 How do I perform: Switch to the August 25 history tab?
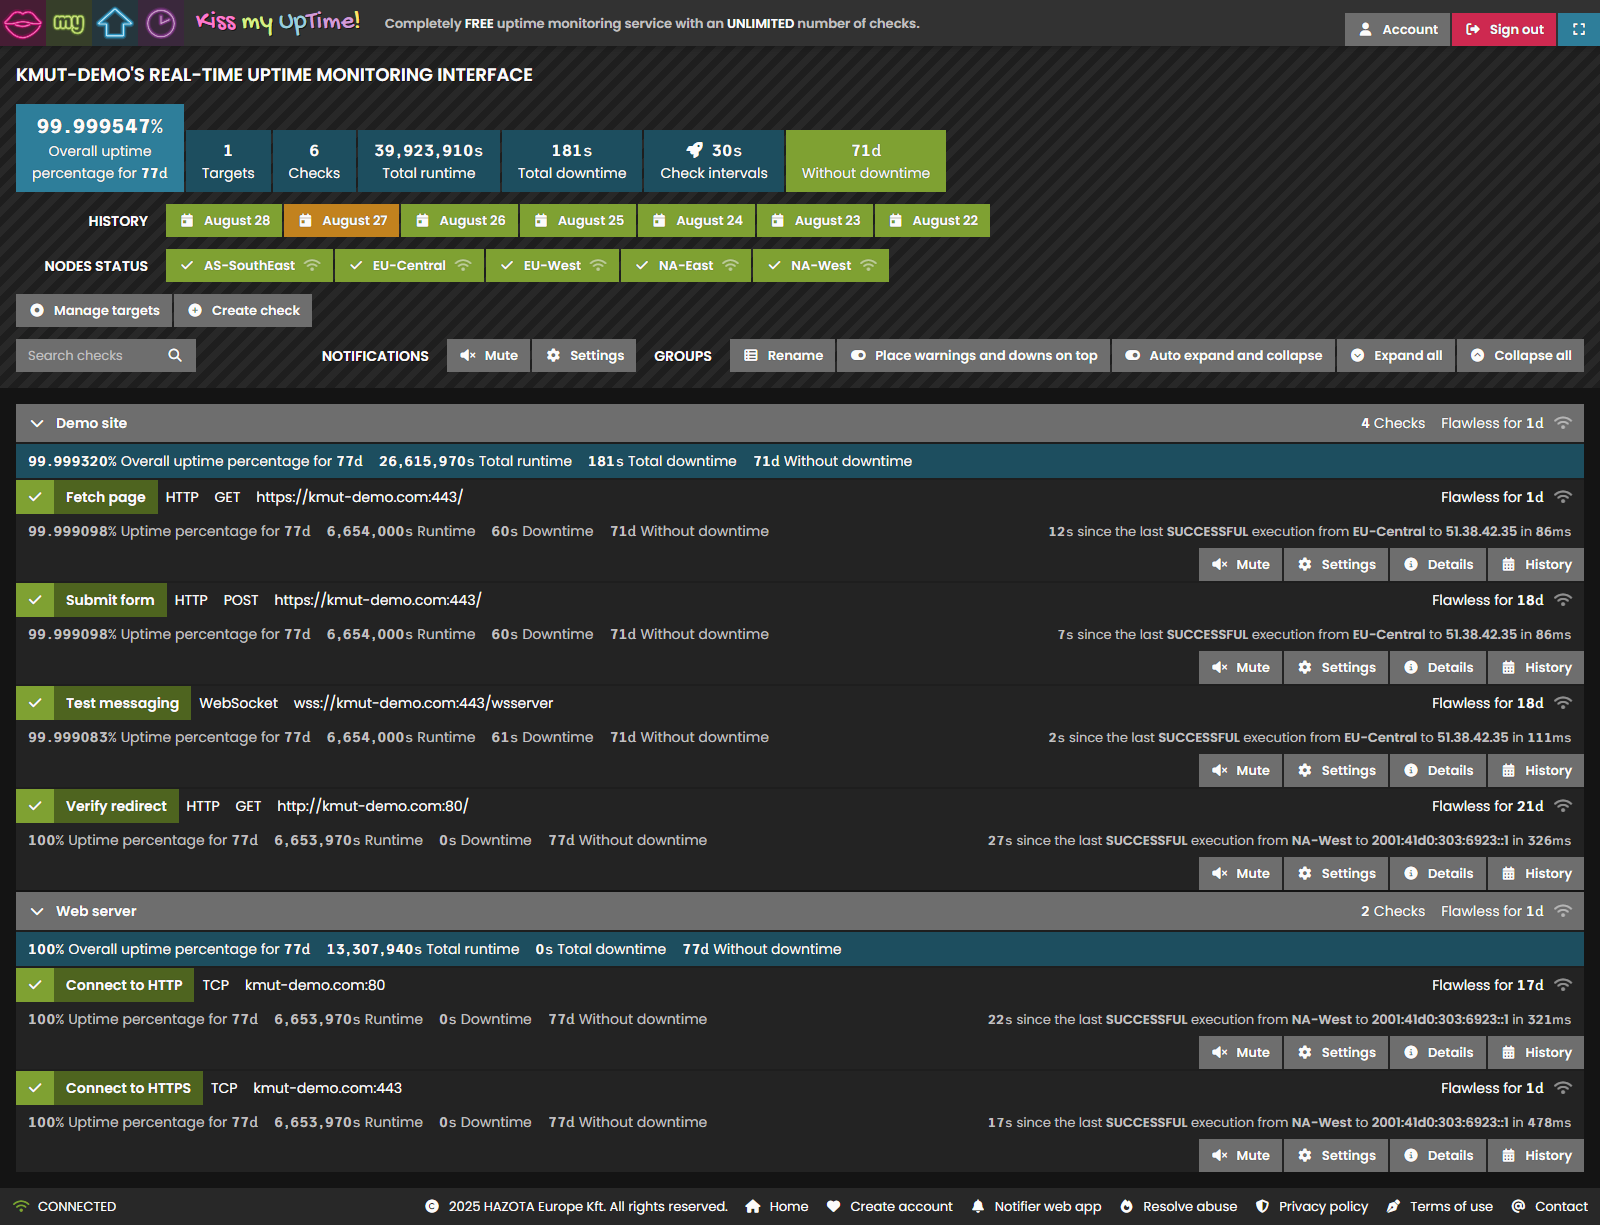click(578, 220)
